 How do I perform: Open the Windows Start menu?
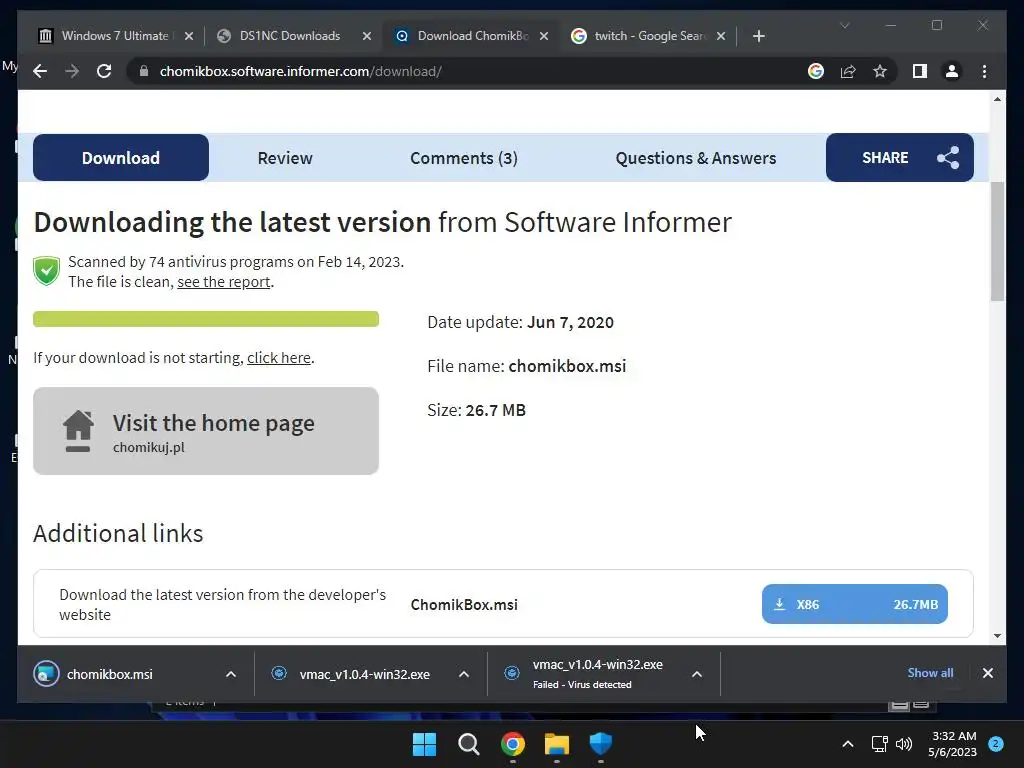pos(424,744)
